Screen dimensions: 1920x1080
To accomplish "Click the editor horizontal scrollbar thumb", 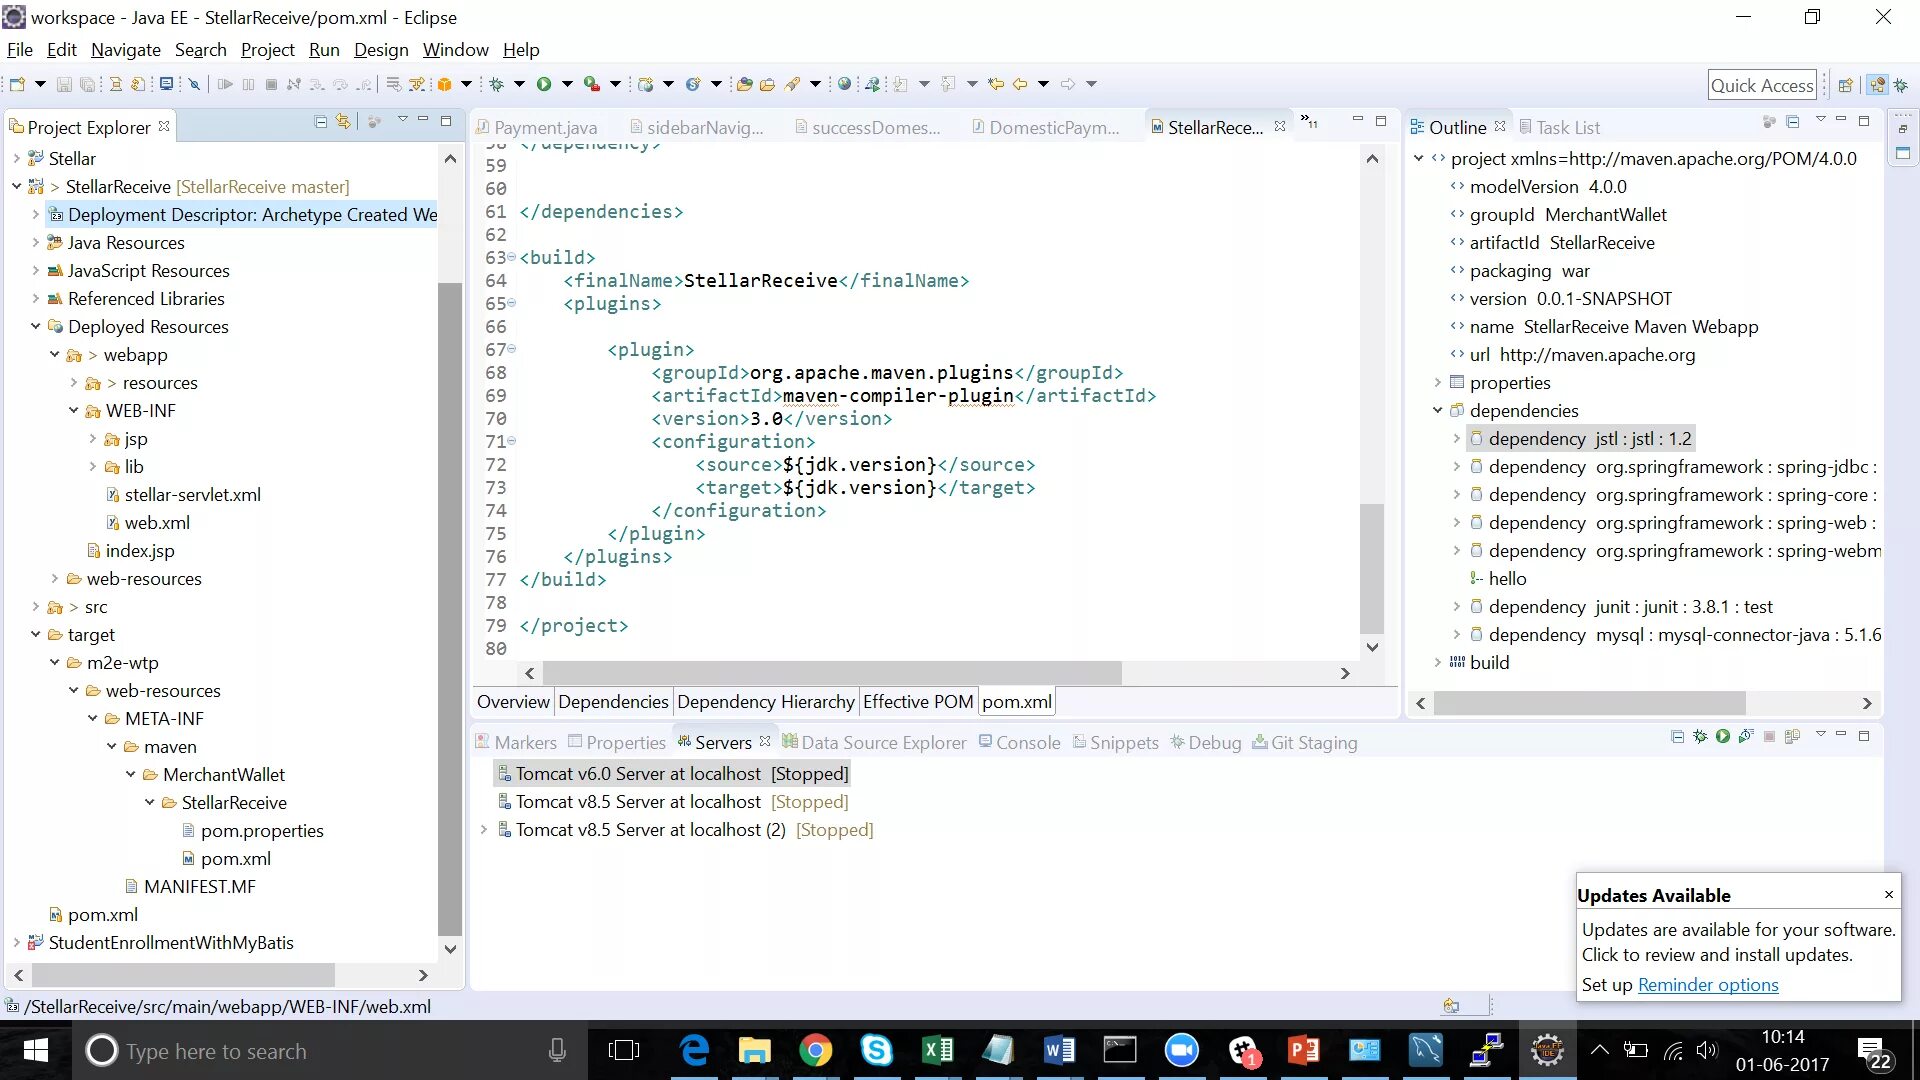I will 830,673.
